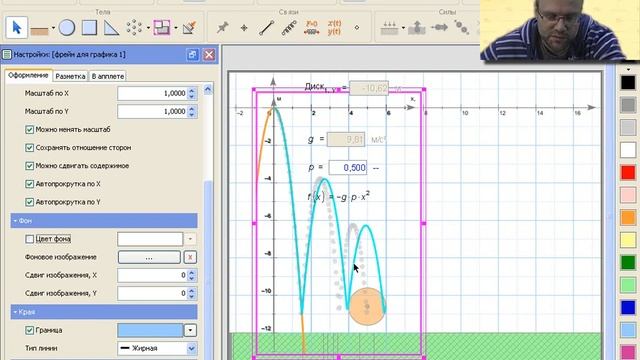Open the border color dropdown arrow
640x360 pixels.
tap(190, 330)
